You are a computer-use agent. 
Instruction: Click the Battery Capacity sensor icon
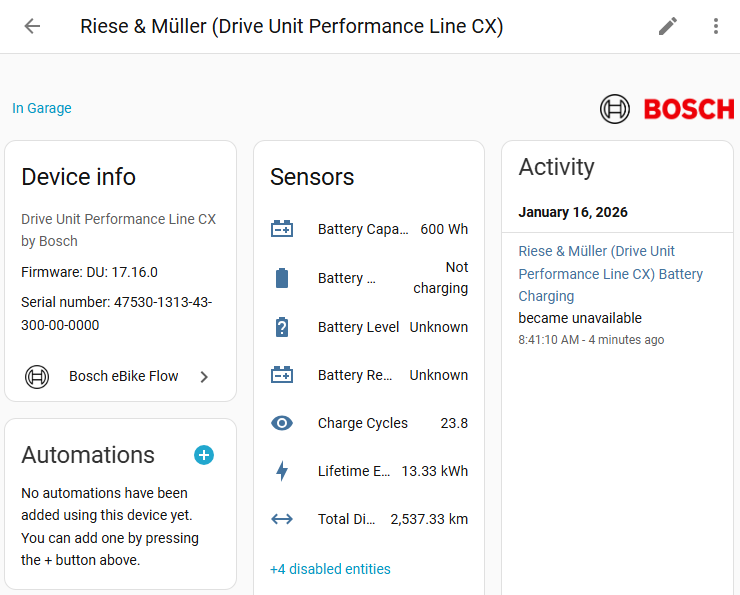pos(282,229)
